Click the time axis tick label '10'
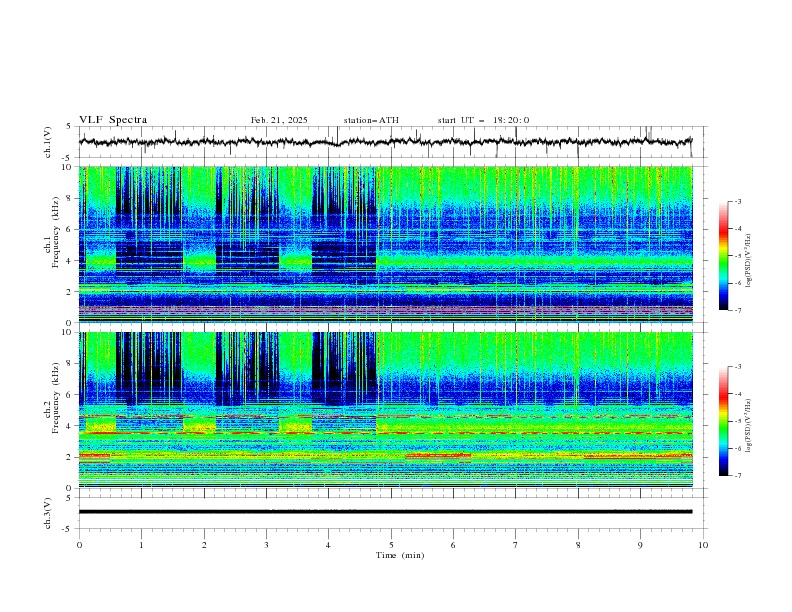792x612 pixels. pyautogui.click(x=703, y=545)
